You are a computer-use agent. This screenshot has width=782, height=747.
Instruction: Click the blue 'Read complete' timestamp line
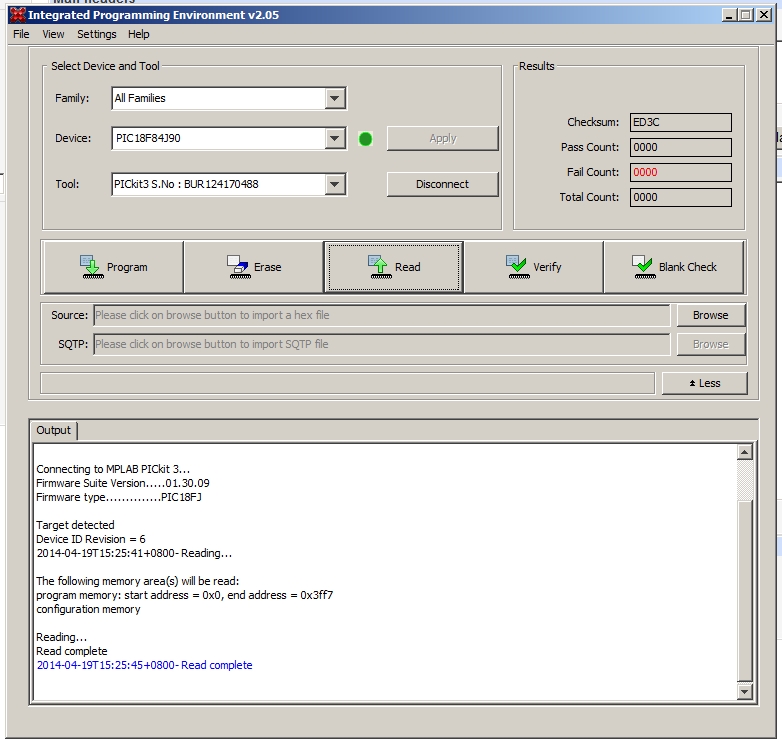[145, 665]
